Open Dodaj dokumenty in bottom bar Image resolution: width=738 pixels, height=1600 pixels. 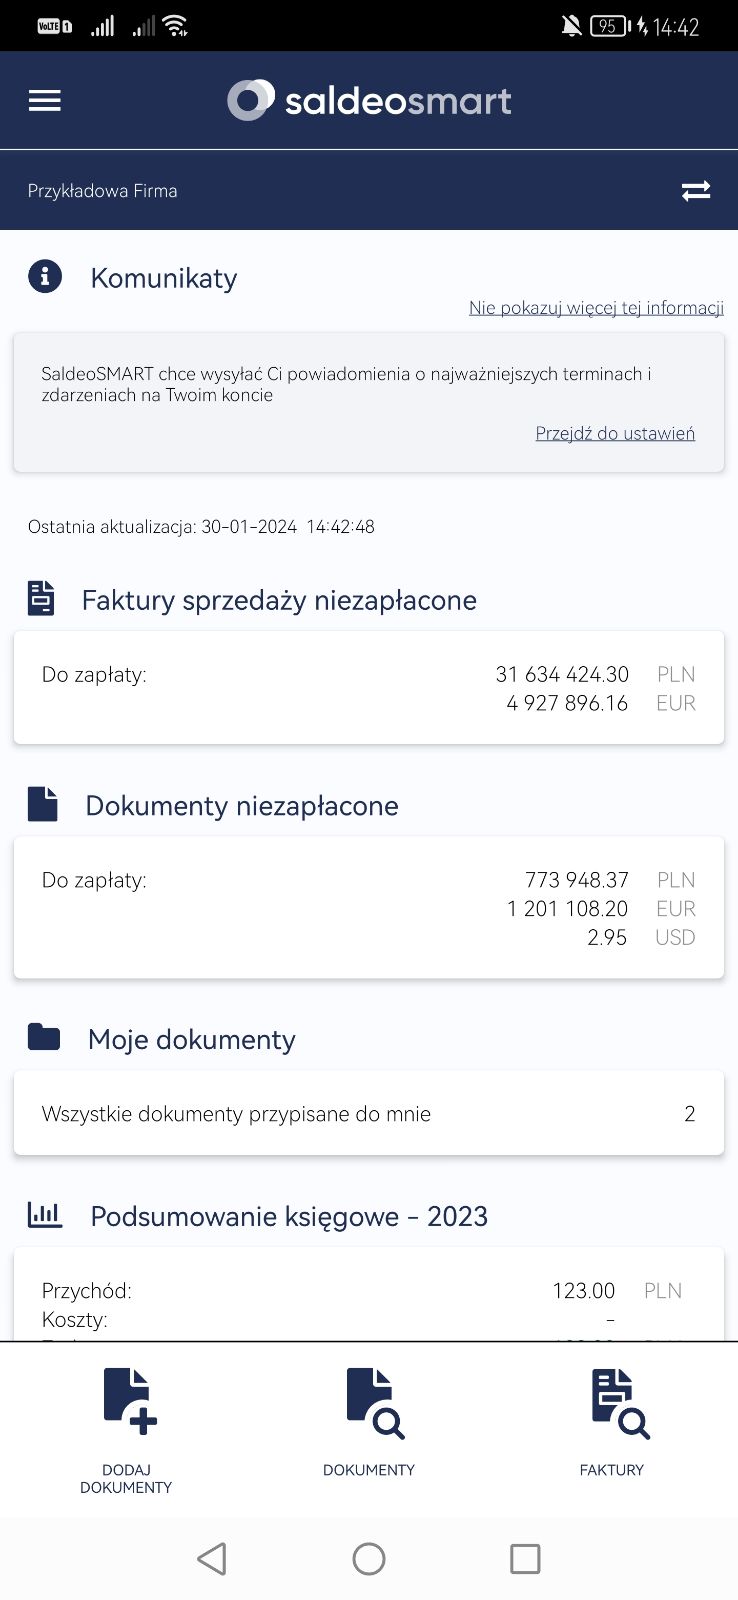126,1432
